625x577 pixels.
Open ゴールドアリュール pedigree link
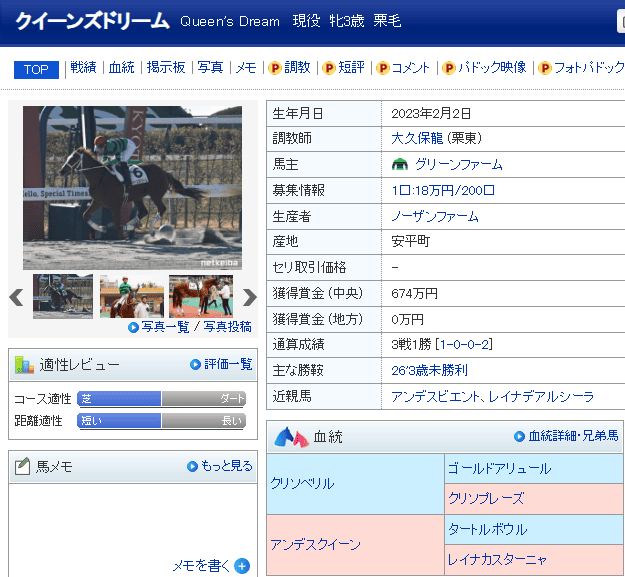pos(500,469)
